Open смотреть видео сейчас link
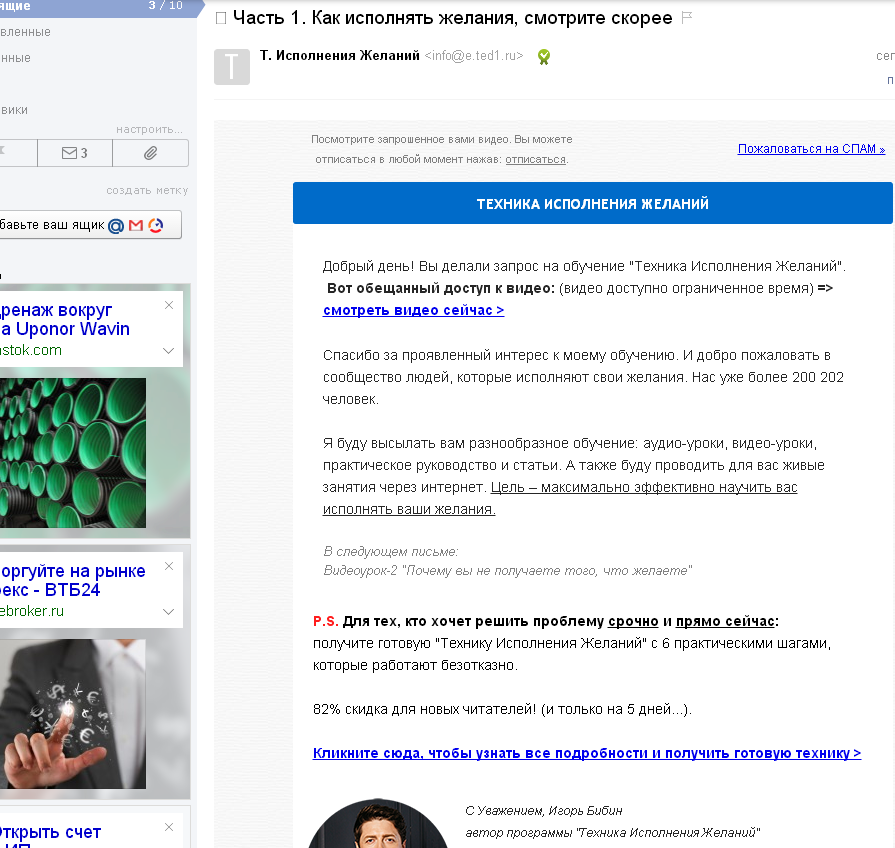895x848 pixels. [x=413, y=310]
